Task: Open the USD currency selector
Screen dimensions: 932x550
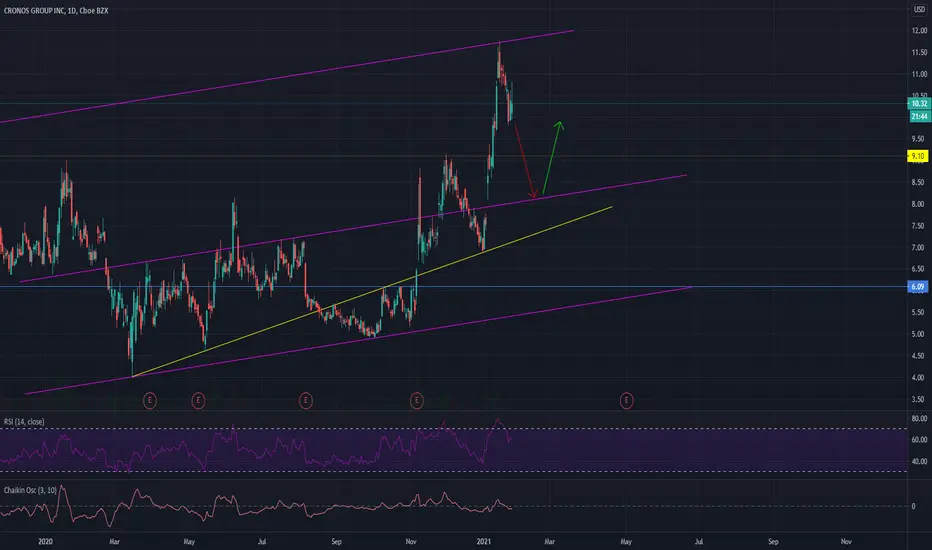Action: tap(920, 10)
